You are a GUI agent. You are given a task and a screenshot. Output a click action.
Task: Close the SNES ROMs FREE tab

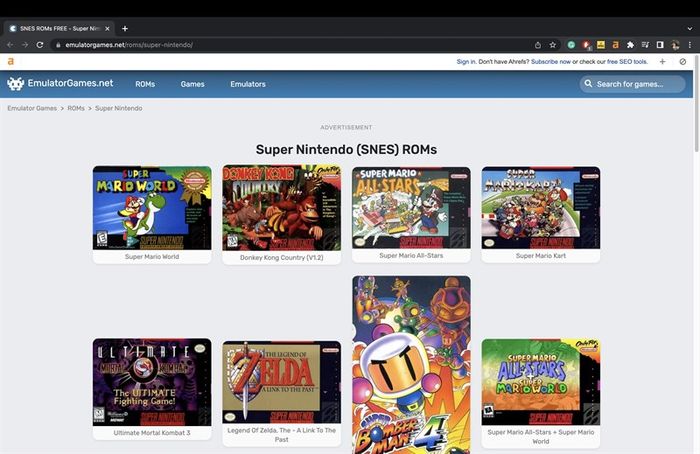click(107, 29)
